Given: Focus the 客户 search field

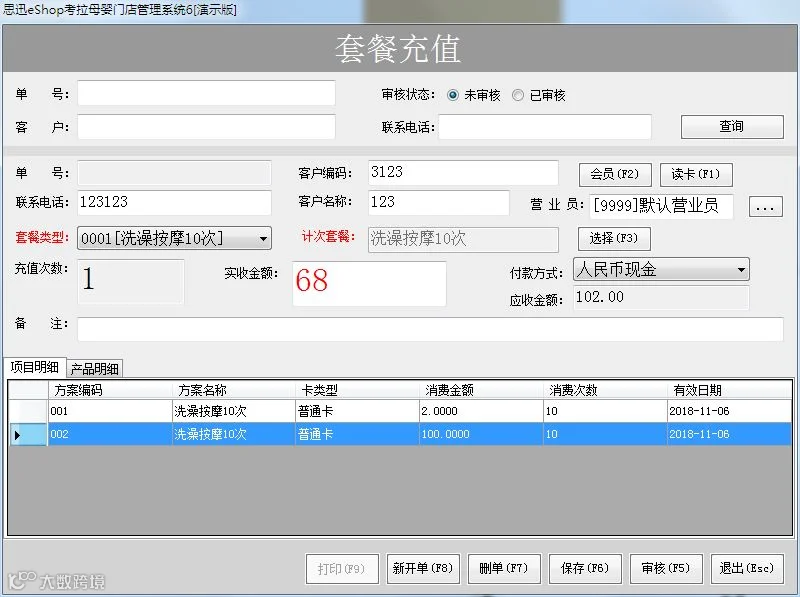Looking at the screenshot, I should point(206,127).
